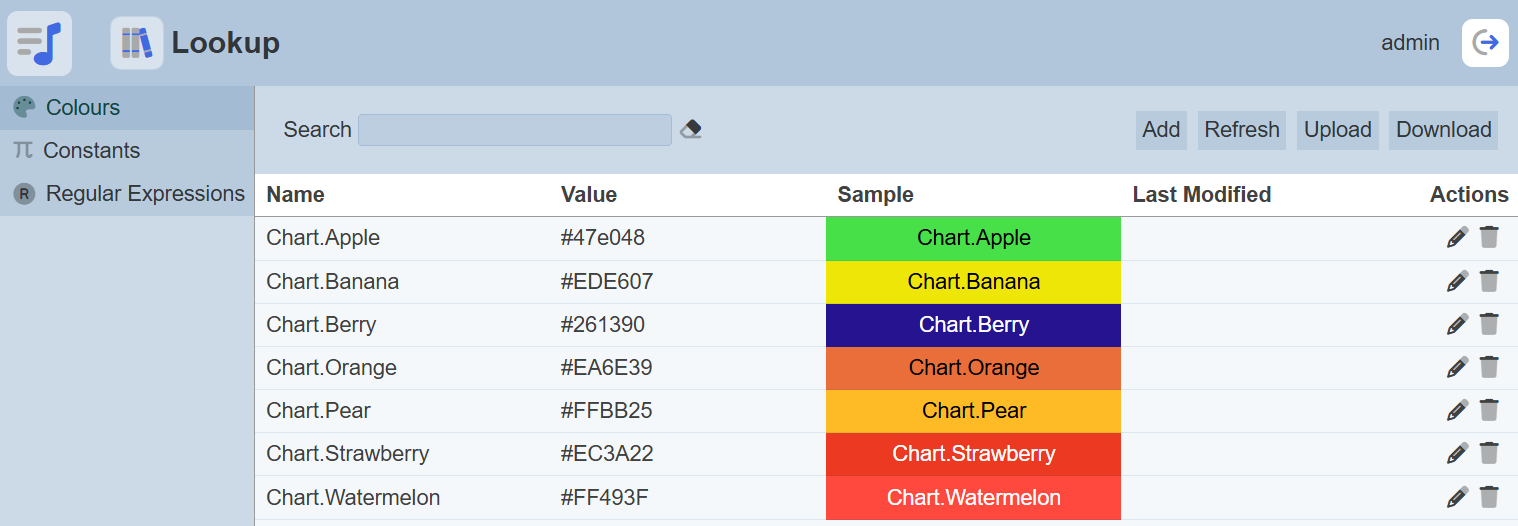Click the Upload button
The width and height of the screenshot is (1518, 526).
coord(1337,130)
